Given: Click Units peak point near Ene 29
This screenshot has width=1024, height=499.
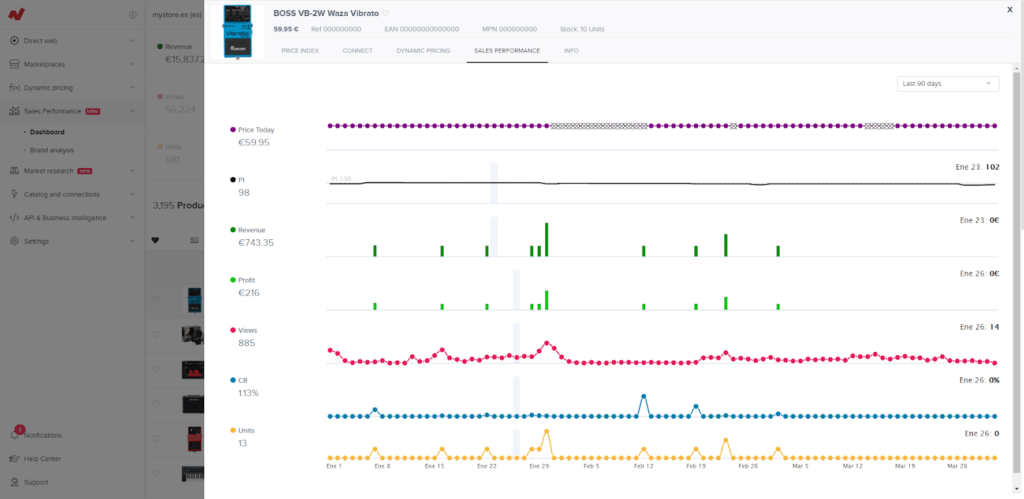Looking at the screenshot, I should click(546, 432).
